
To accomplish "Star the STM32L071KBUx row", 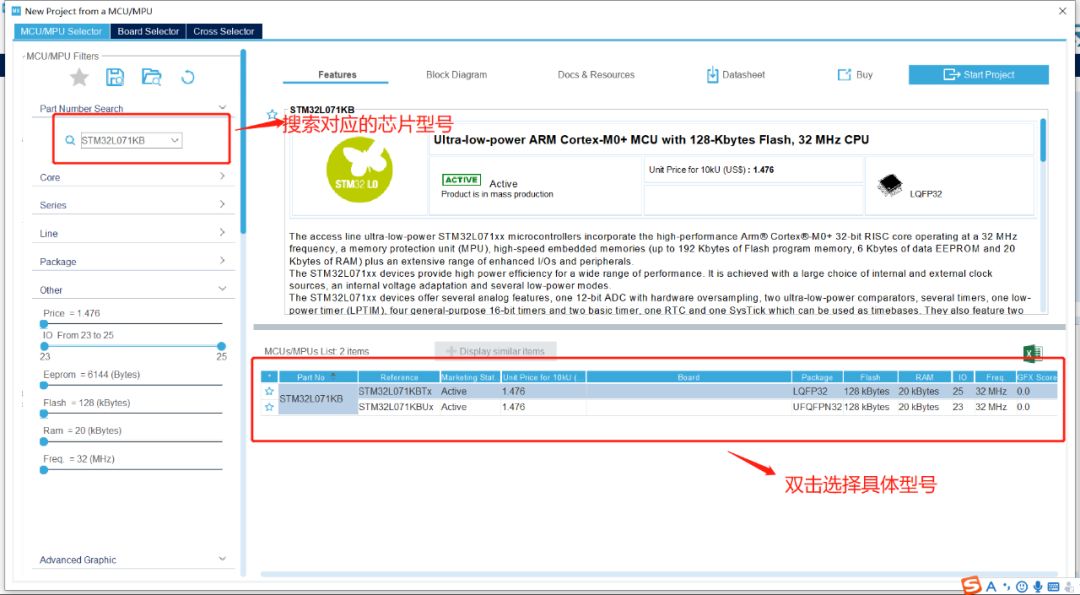I will point(269,407).
